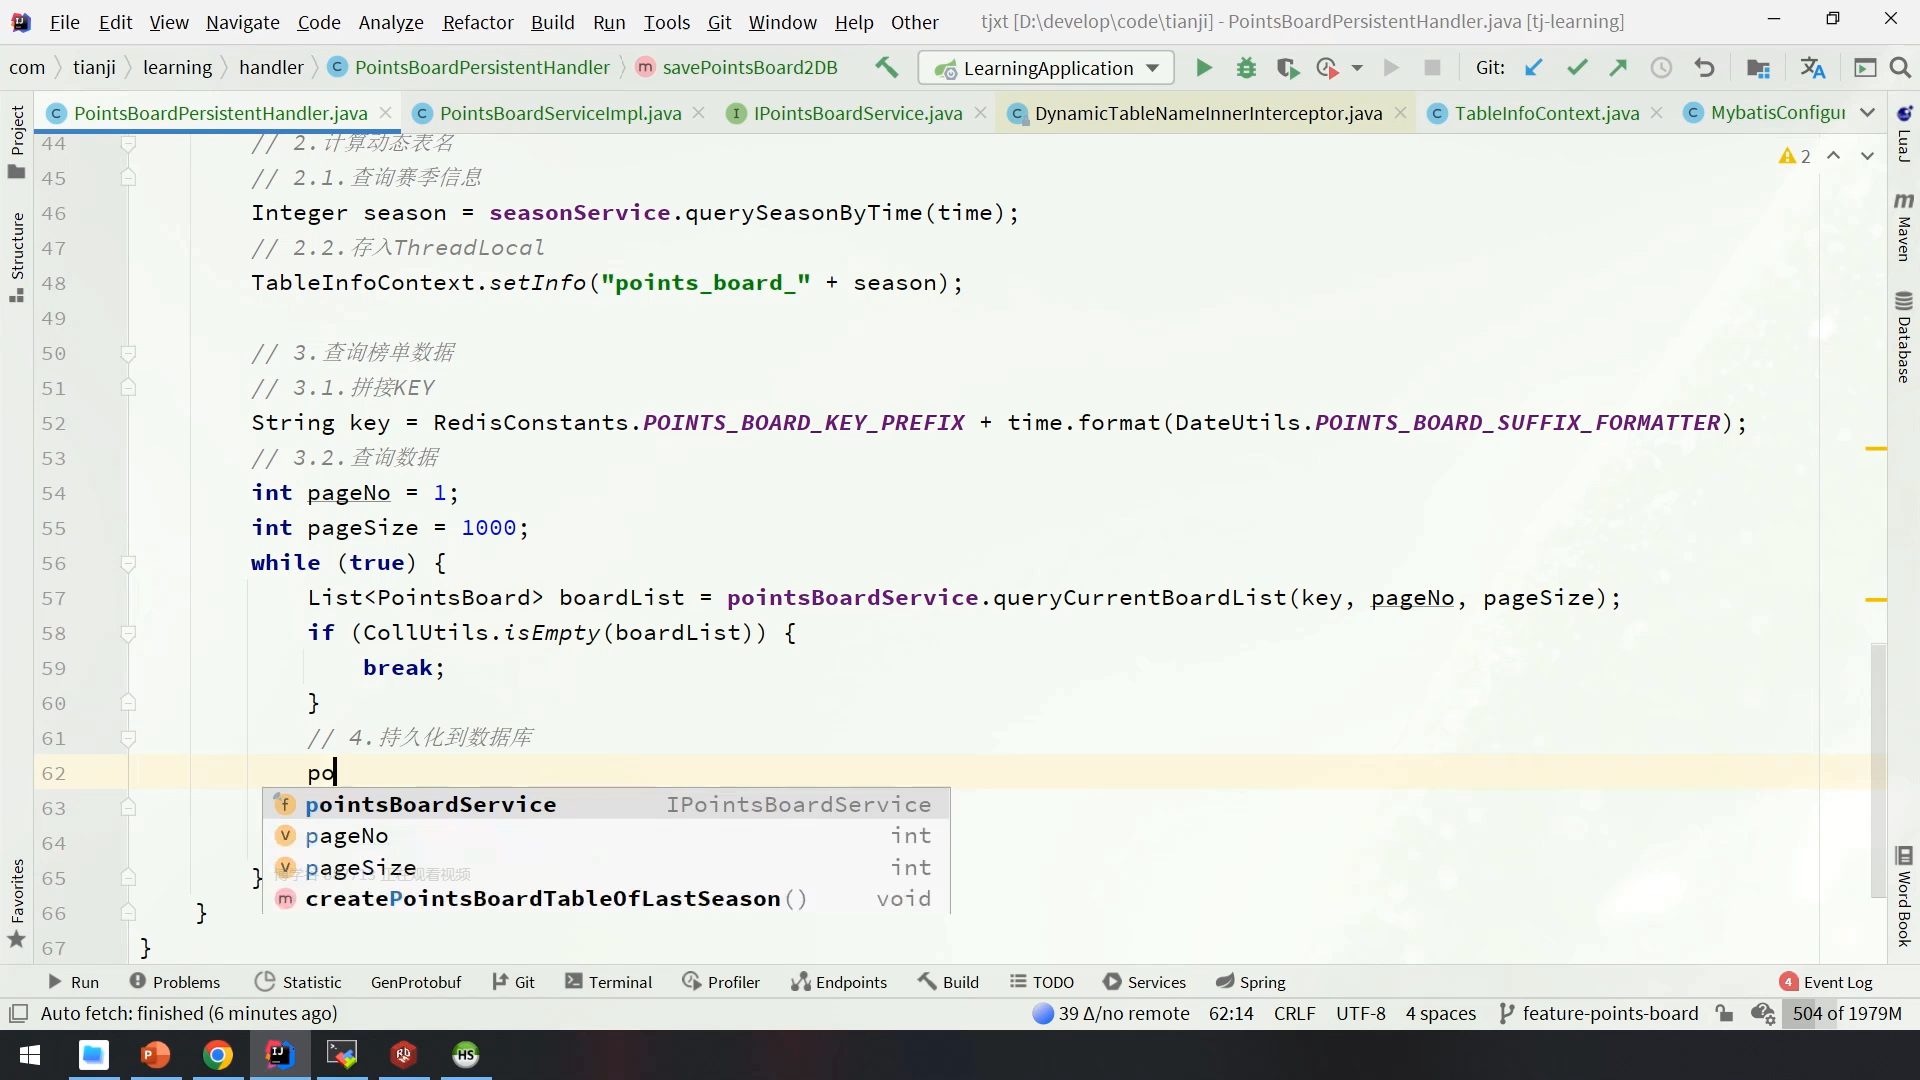Start a debug session with the bug icon

[x=1246, y=68]
